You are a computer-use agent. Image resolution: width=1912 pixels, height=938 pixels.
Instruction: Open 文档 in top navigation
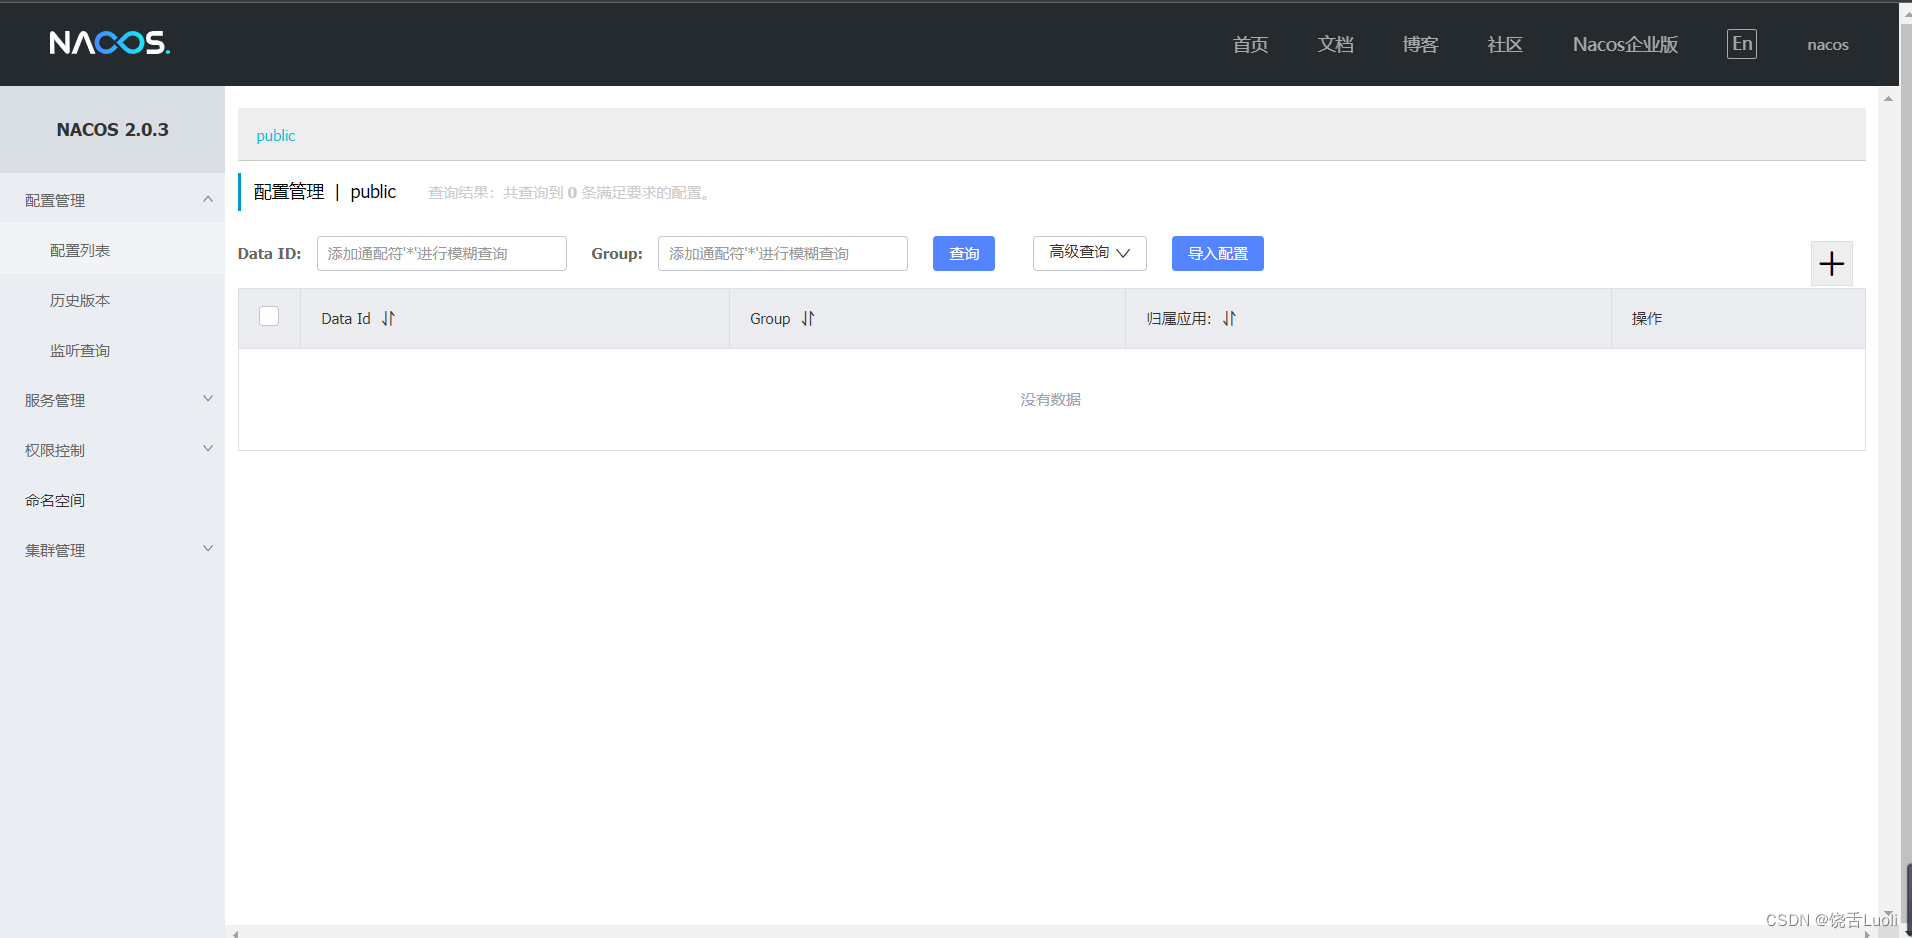pyautogui.click(x=1335, y=44)
